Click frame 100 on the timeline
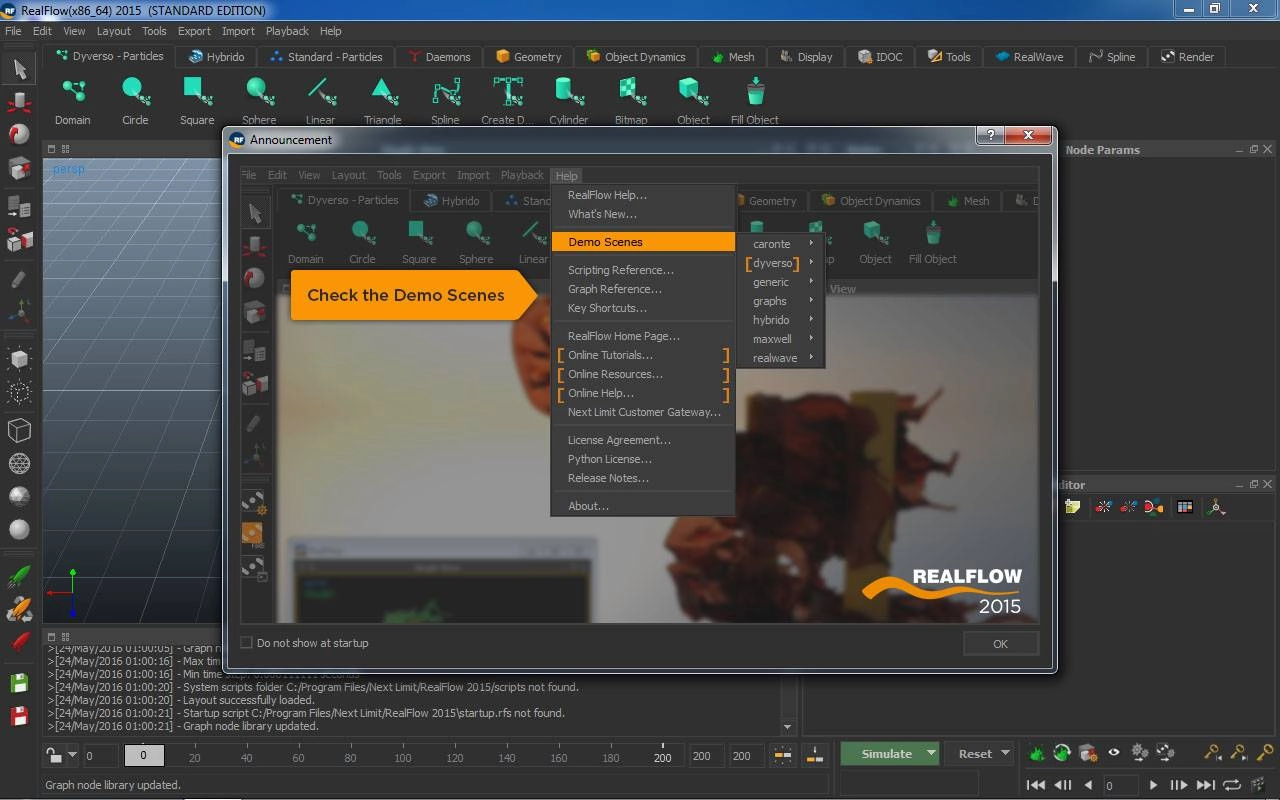Screen dimensions: 1280x800 (x=403, y=757)
